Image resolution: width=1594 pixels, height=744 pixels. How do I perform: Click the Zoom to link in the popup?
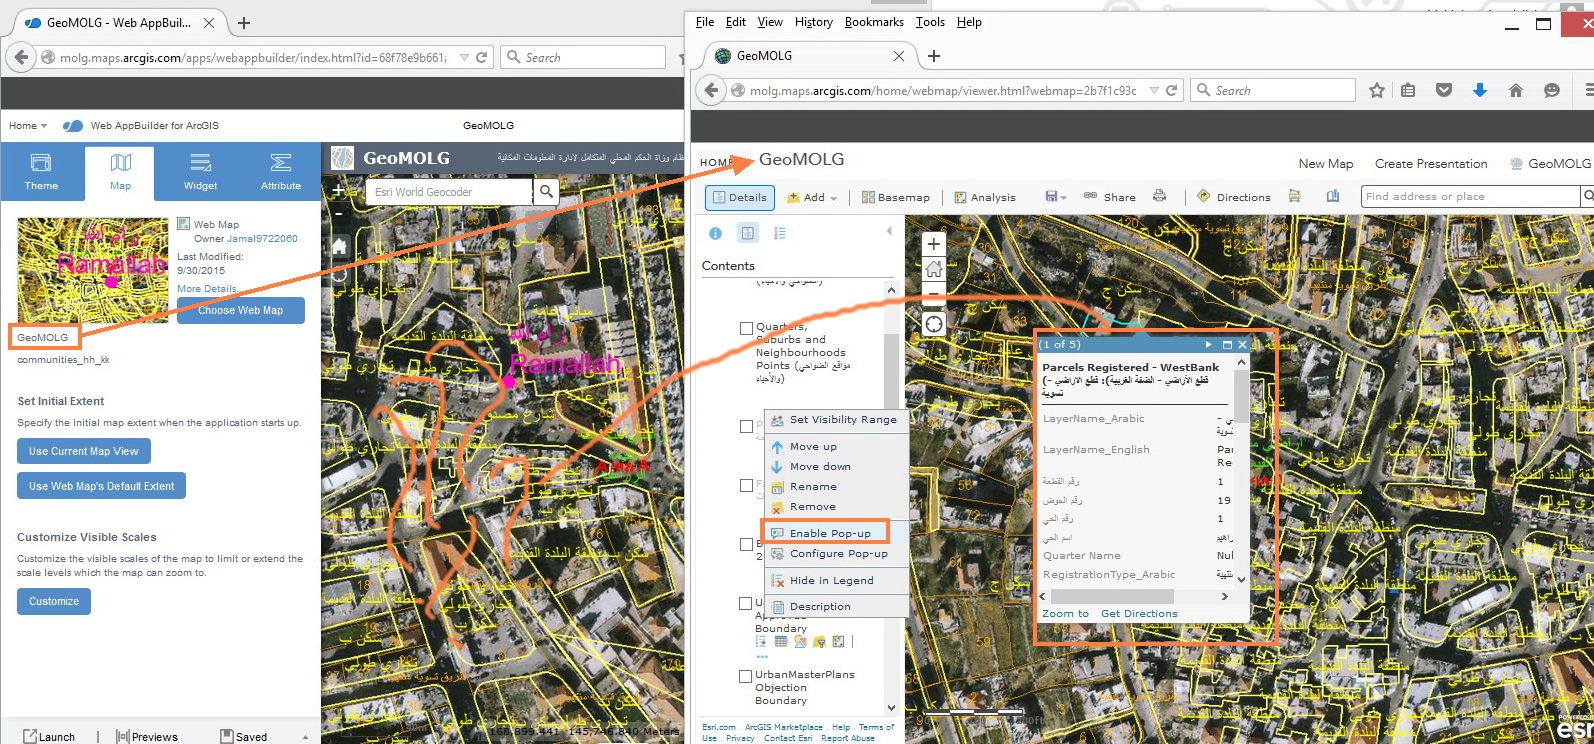click(x=1065, y=614)
